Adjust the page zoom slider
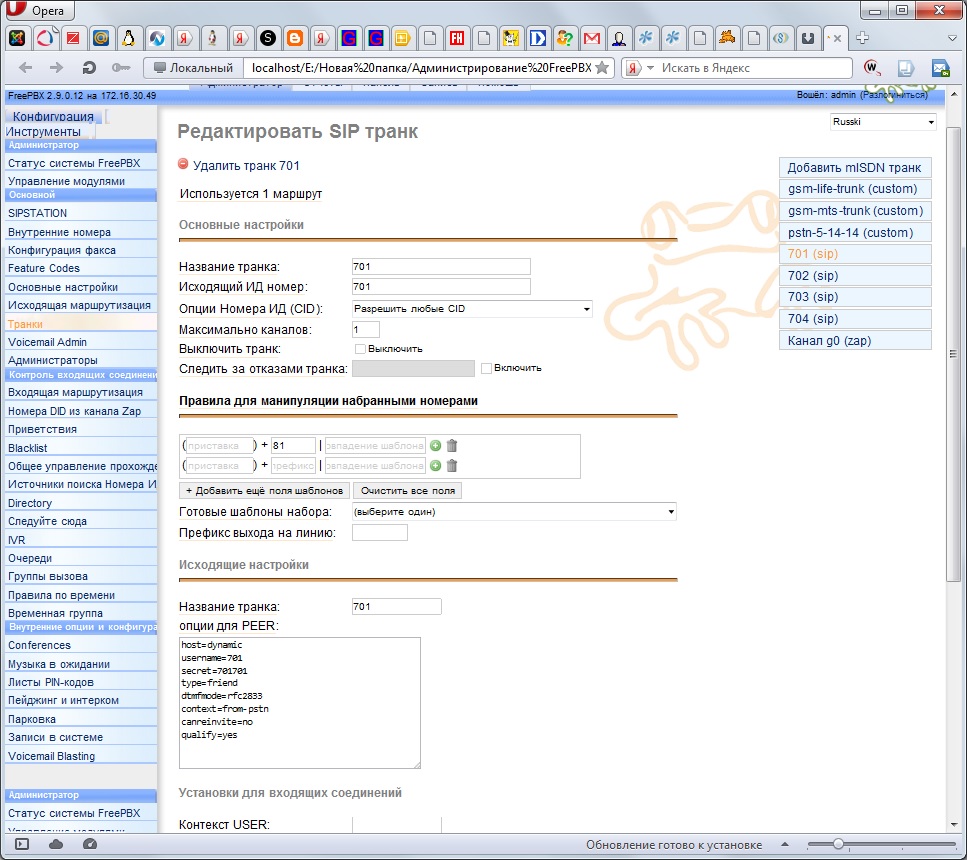The width and height of the screenshot is (967, 860). click(838, 845)
